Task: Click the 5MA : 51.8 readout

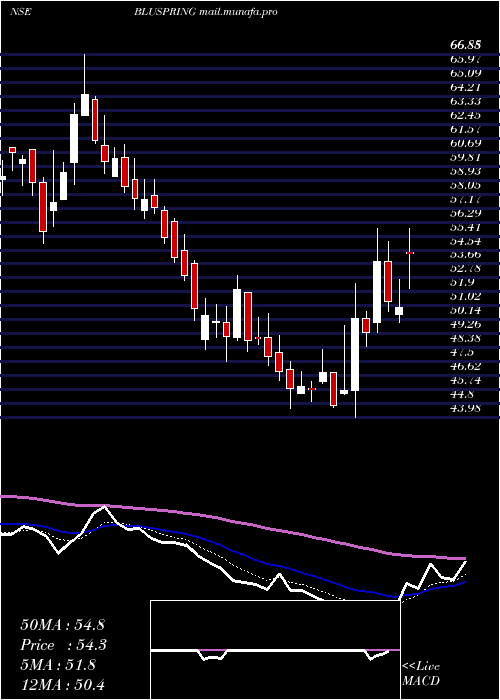Action: point(58,665)
